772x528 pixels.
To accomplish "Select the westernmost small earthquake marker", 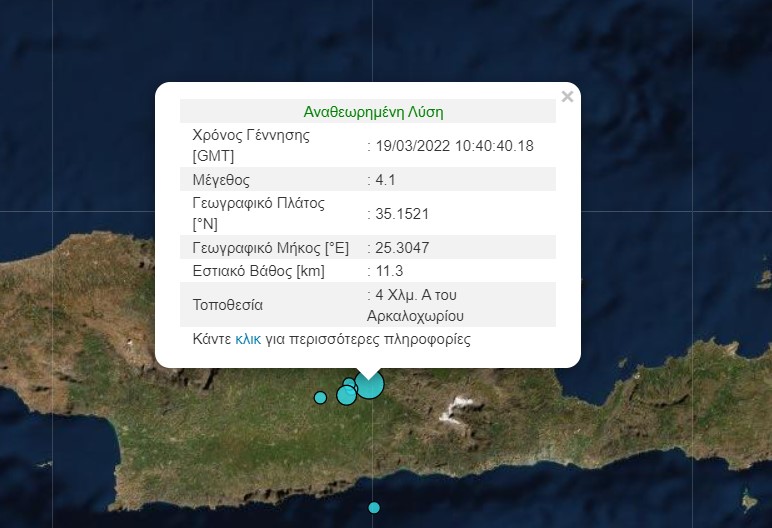I will [x=320, y=397].
